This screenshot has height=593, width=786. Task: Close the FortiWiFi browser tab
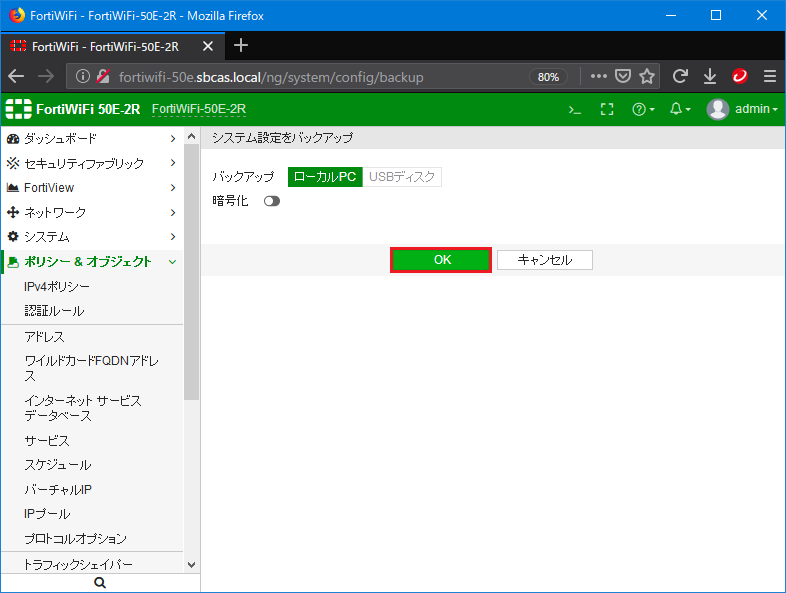(208, 47)
